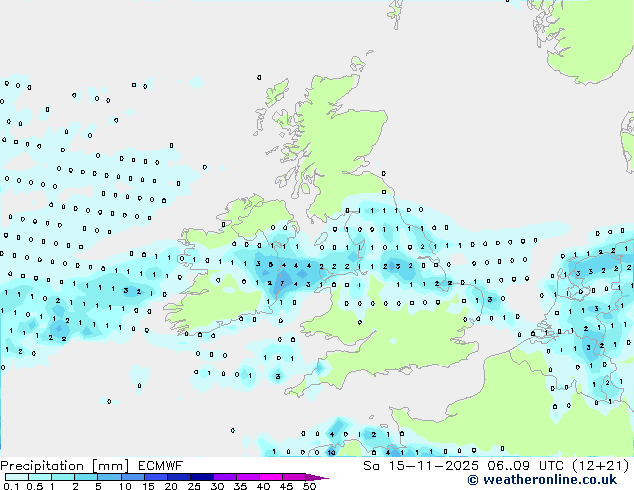The image size is (634, 490).
Task: Click the 0.1 mm legend color swatch
Action: [x=17, y=477]
